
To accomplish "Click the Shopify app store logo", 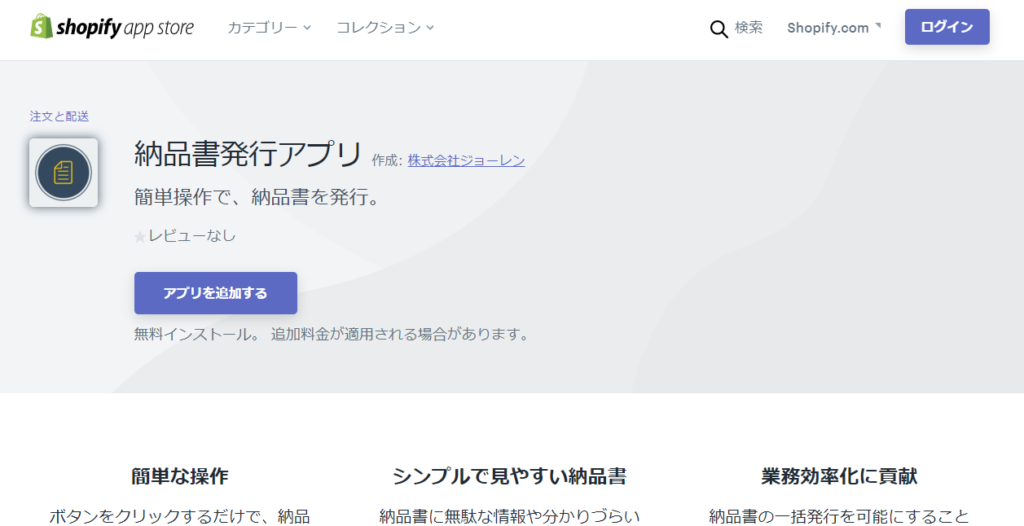I will 112,27.
